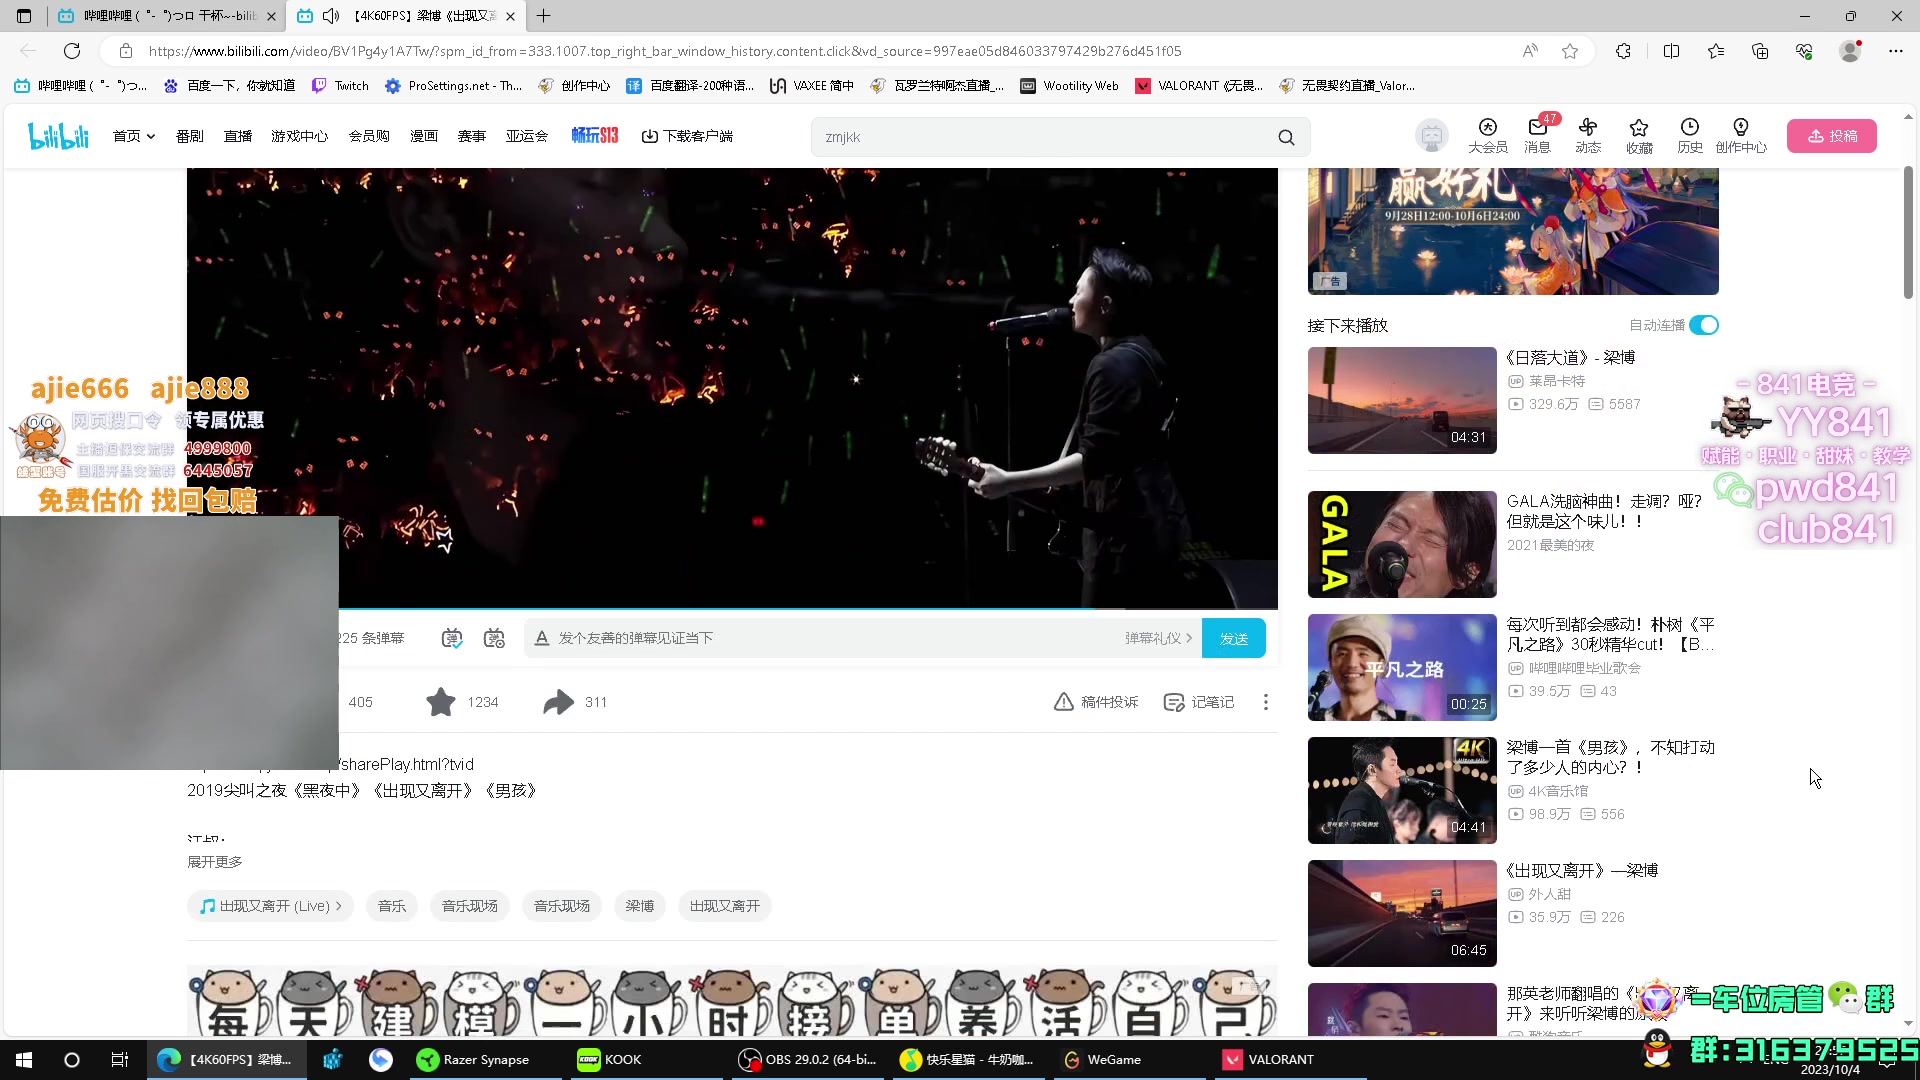Expand the video description with 展开更多
Screen dimensions: 1920x1080
(214, 862)
